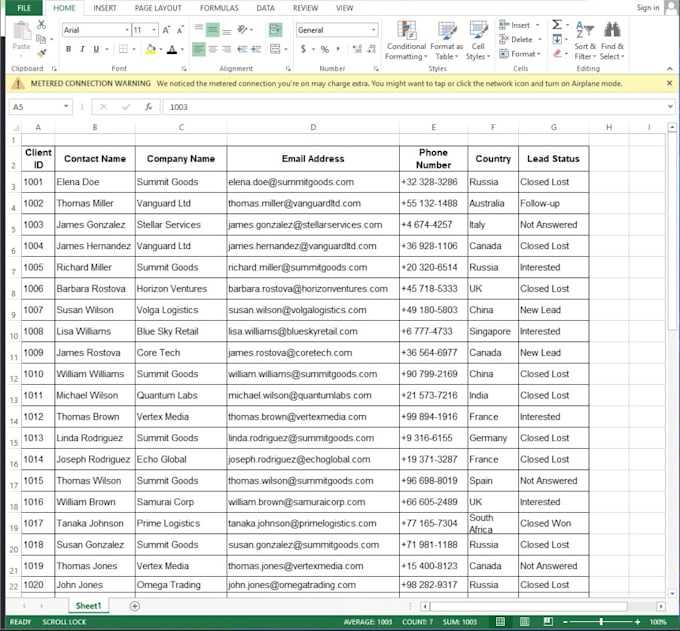680x631 pixels.
Task: Click the Name Box showing A5
Action: 39,107
